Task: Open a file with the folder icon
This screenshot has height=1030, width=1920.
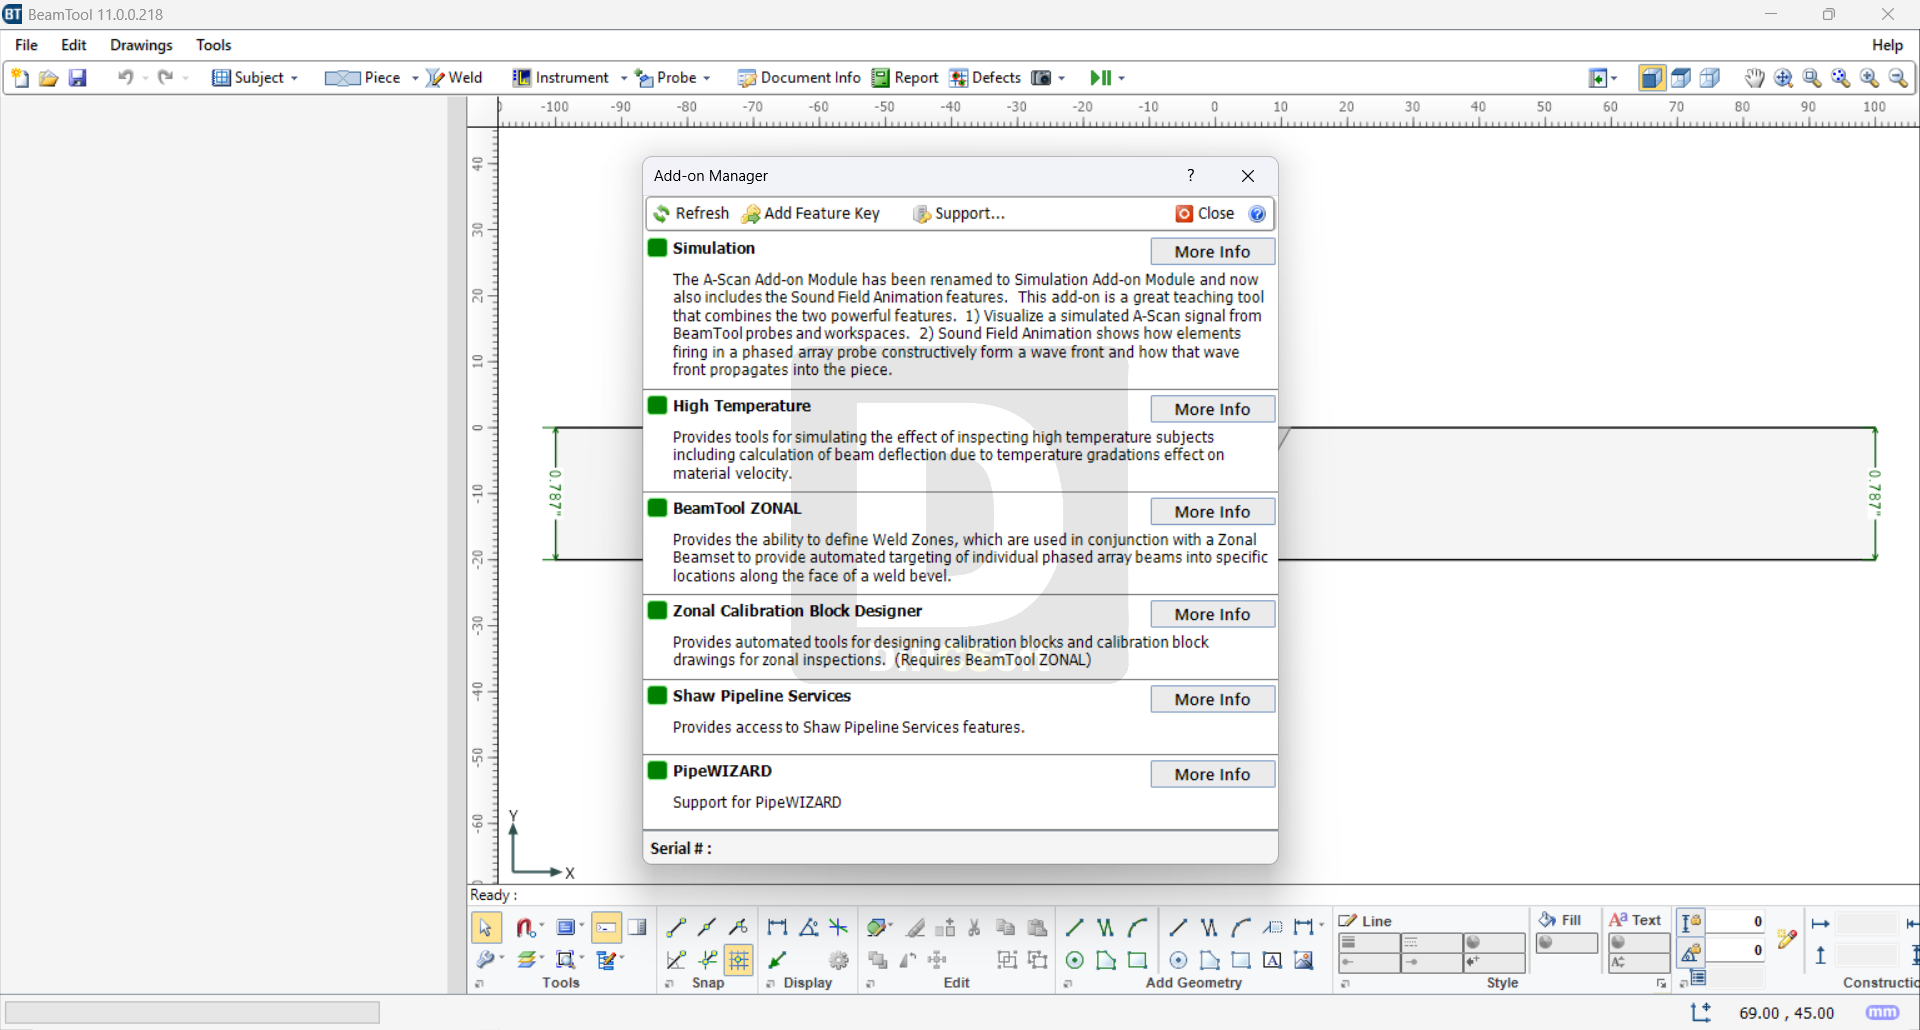Action: pos(48,78)
